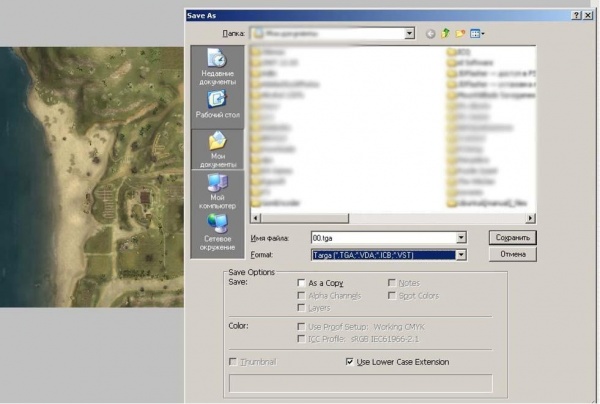The height and width of the screenshot is (404, 600).
Task: Click the Help question mark button
Action: [576, 15]
